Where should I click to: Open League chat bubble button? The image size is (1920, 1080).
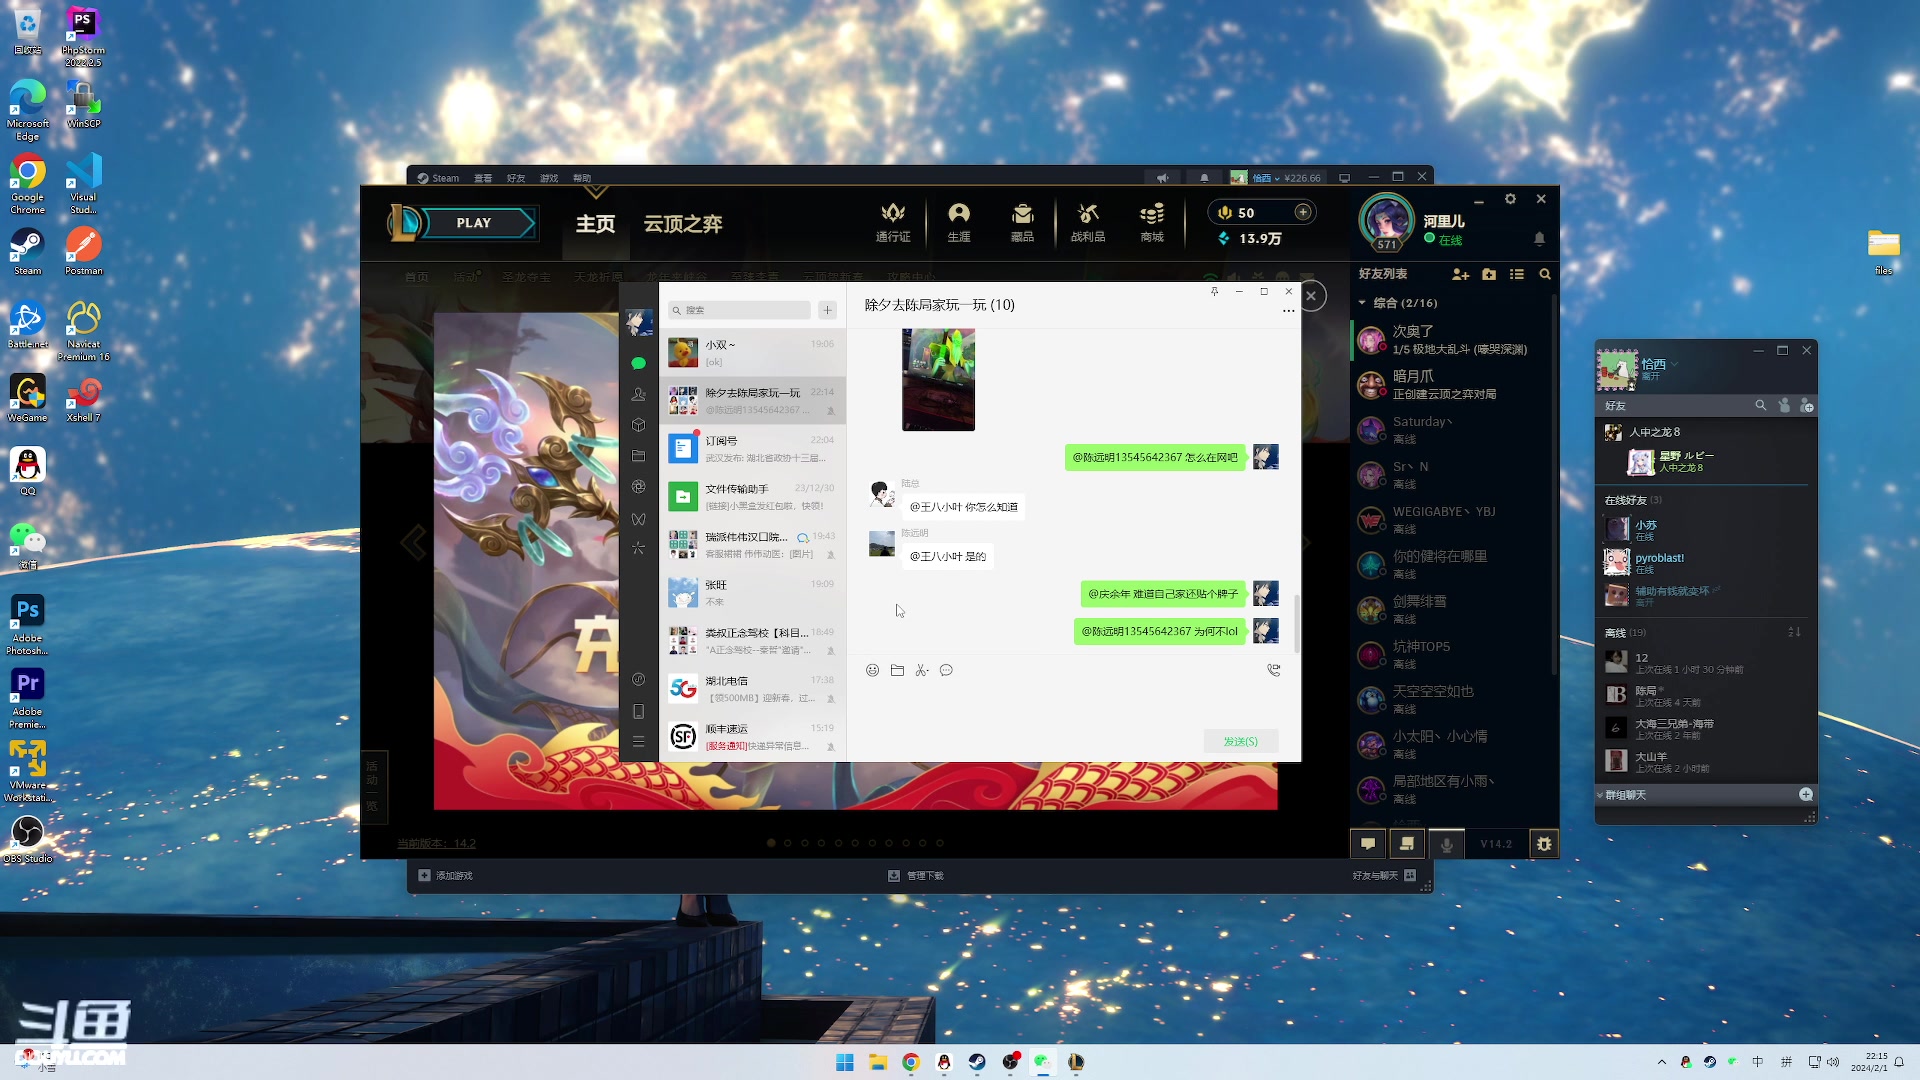[1368, 844]
